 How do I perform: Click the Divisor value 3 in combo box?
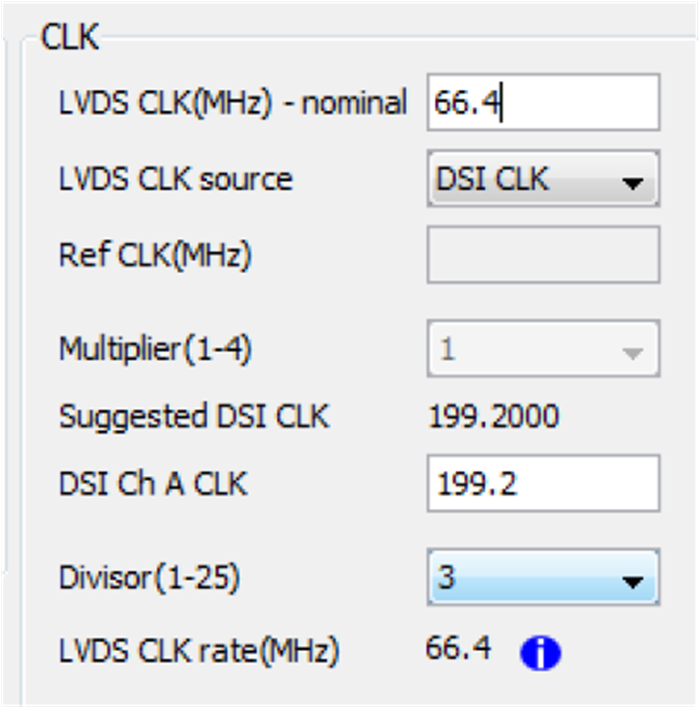pyautogui.click(x=447, y=579)
